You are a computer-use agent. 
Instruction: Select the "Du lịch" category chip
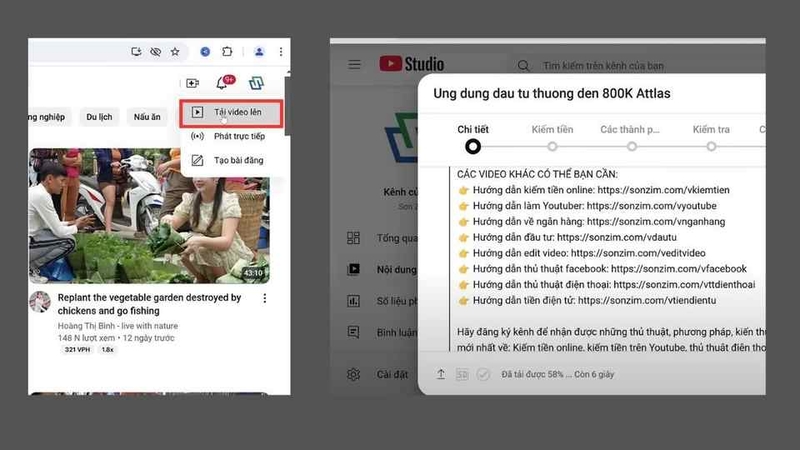coord(99,117)
